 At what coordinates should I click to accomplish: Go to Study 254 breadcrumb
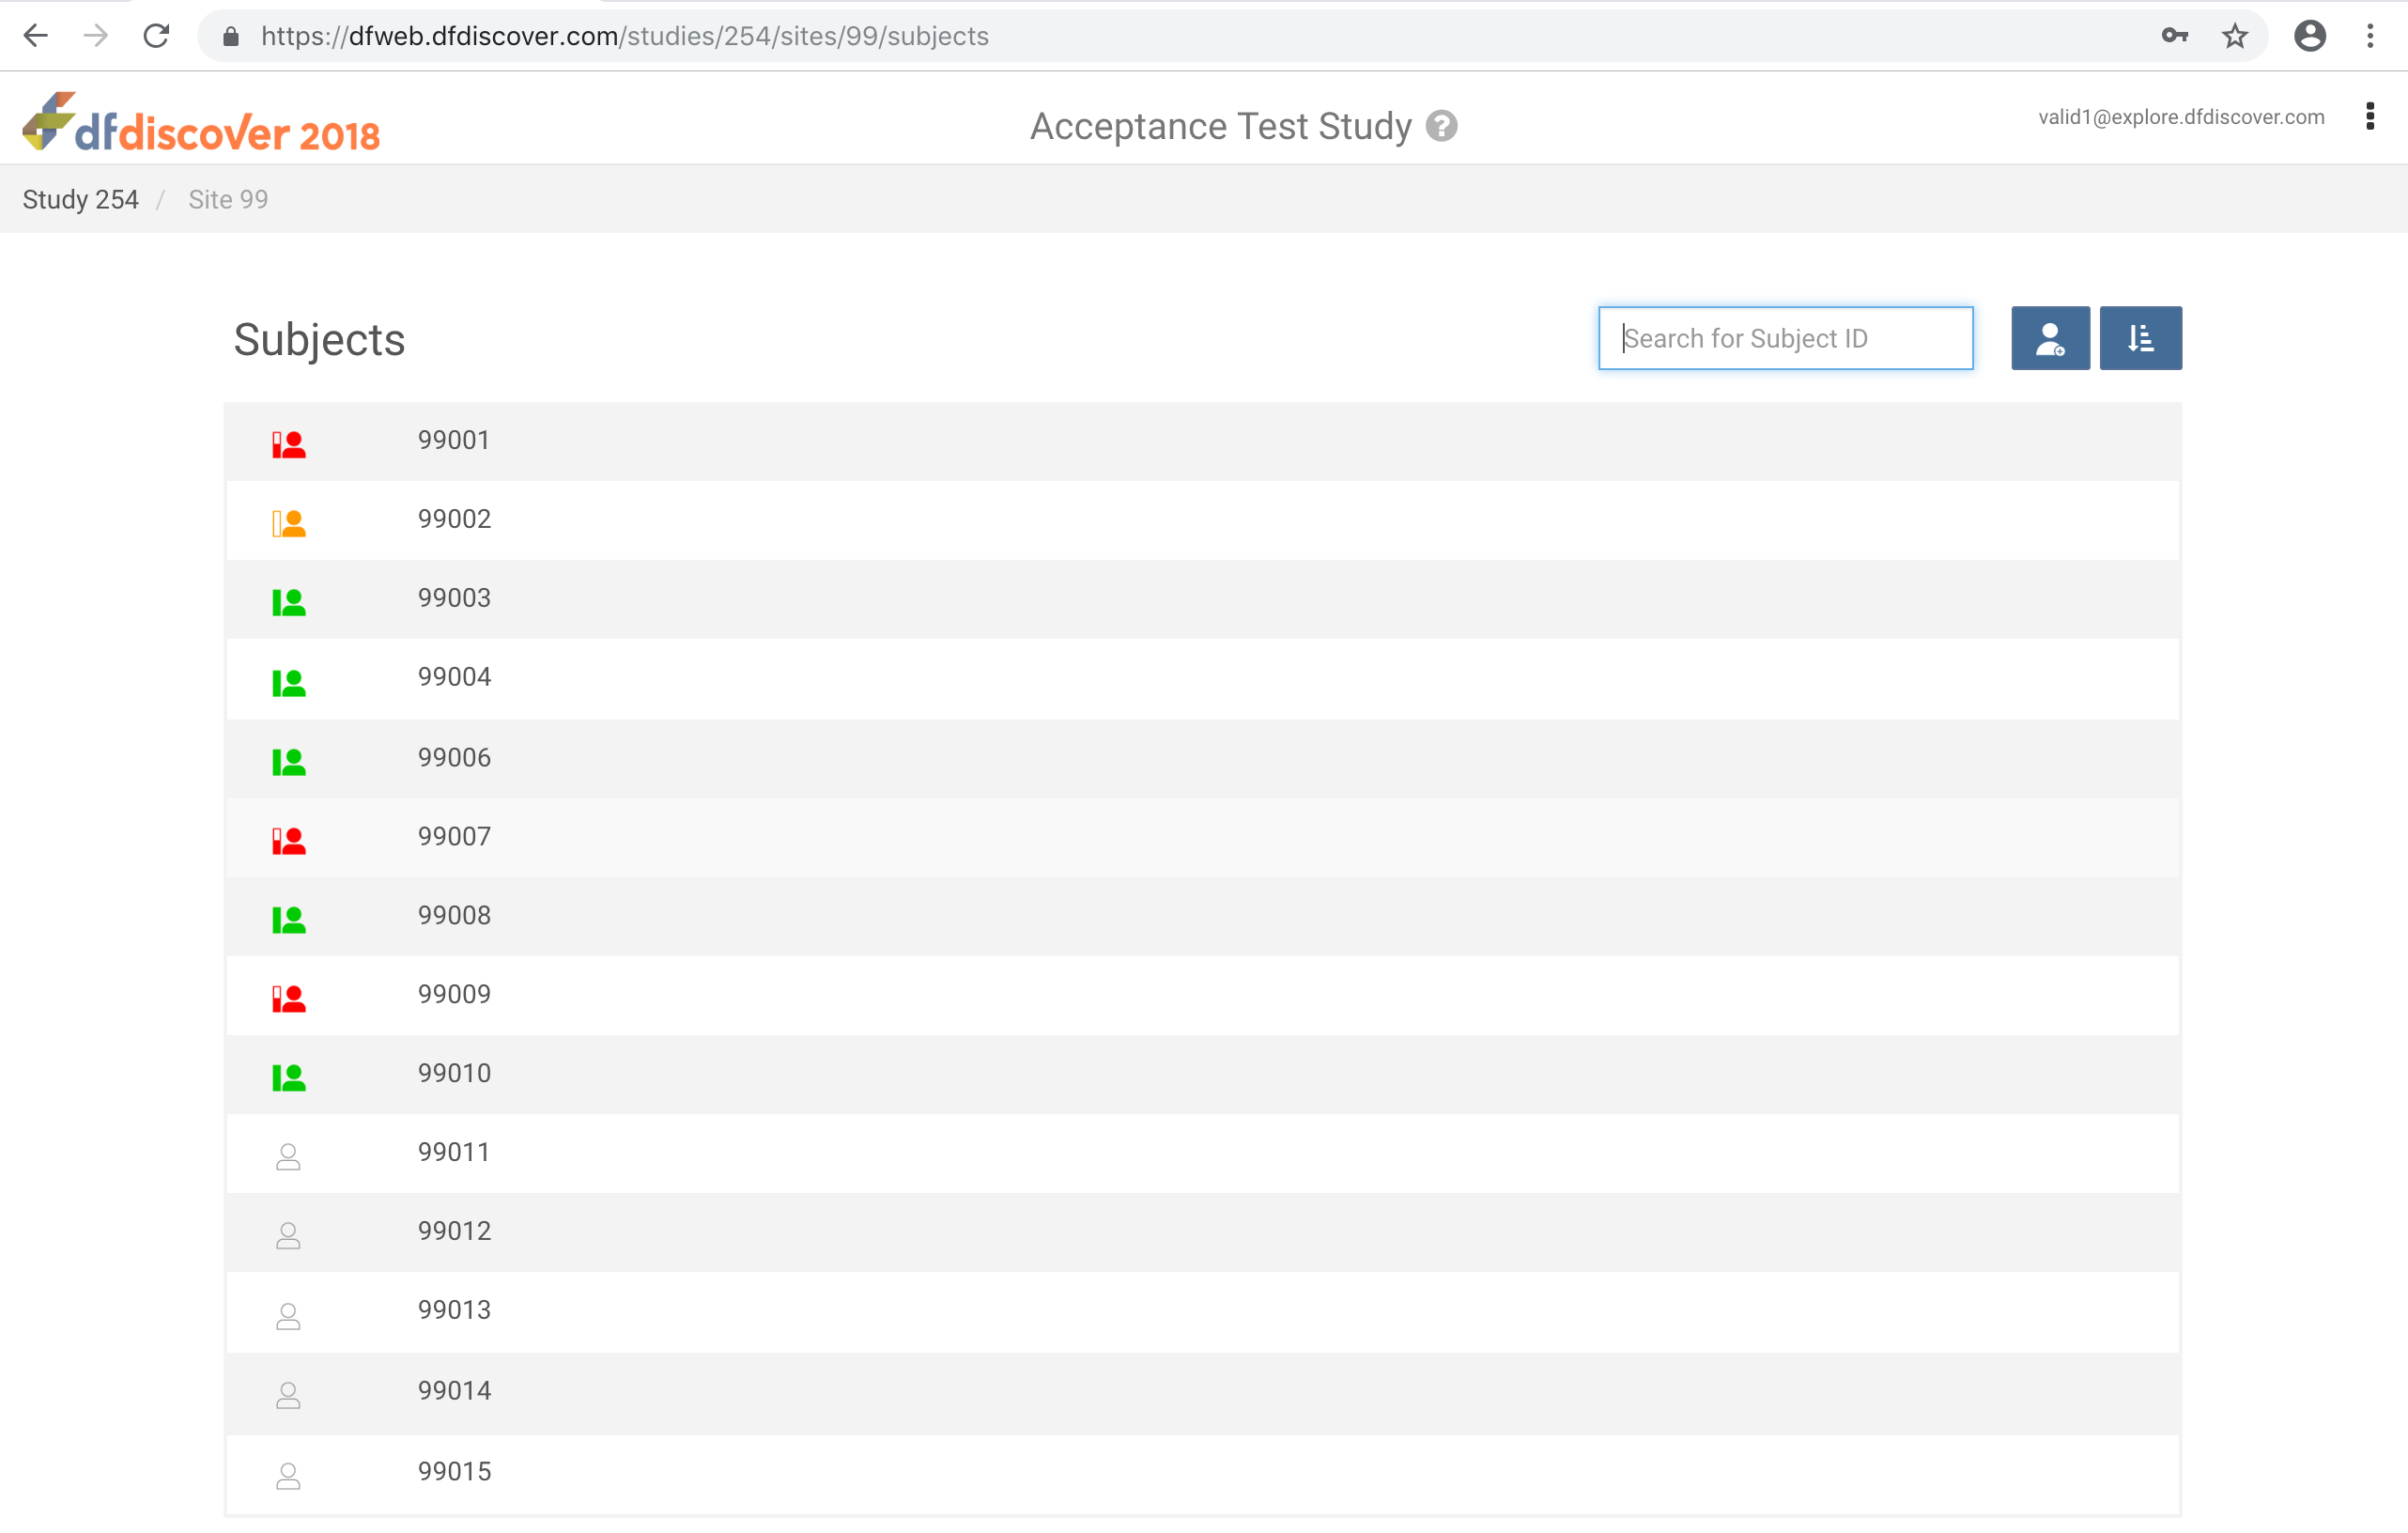[80, 200]
